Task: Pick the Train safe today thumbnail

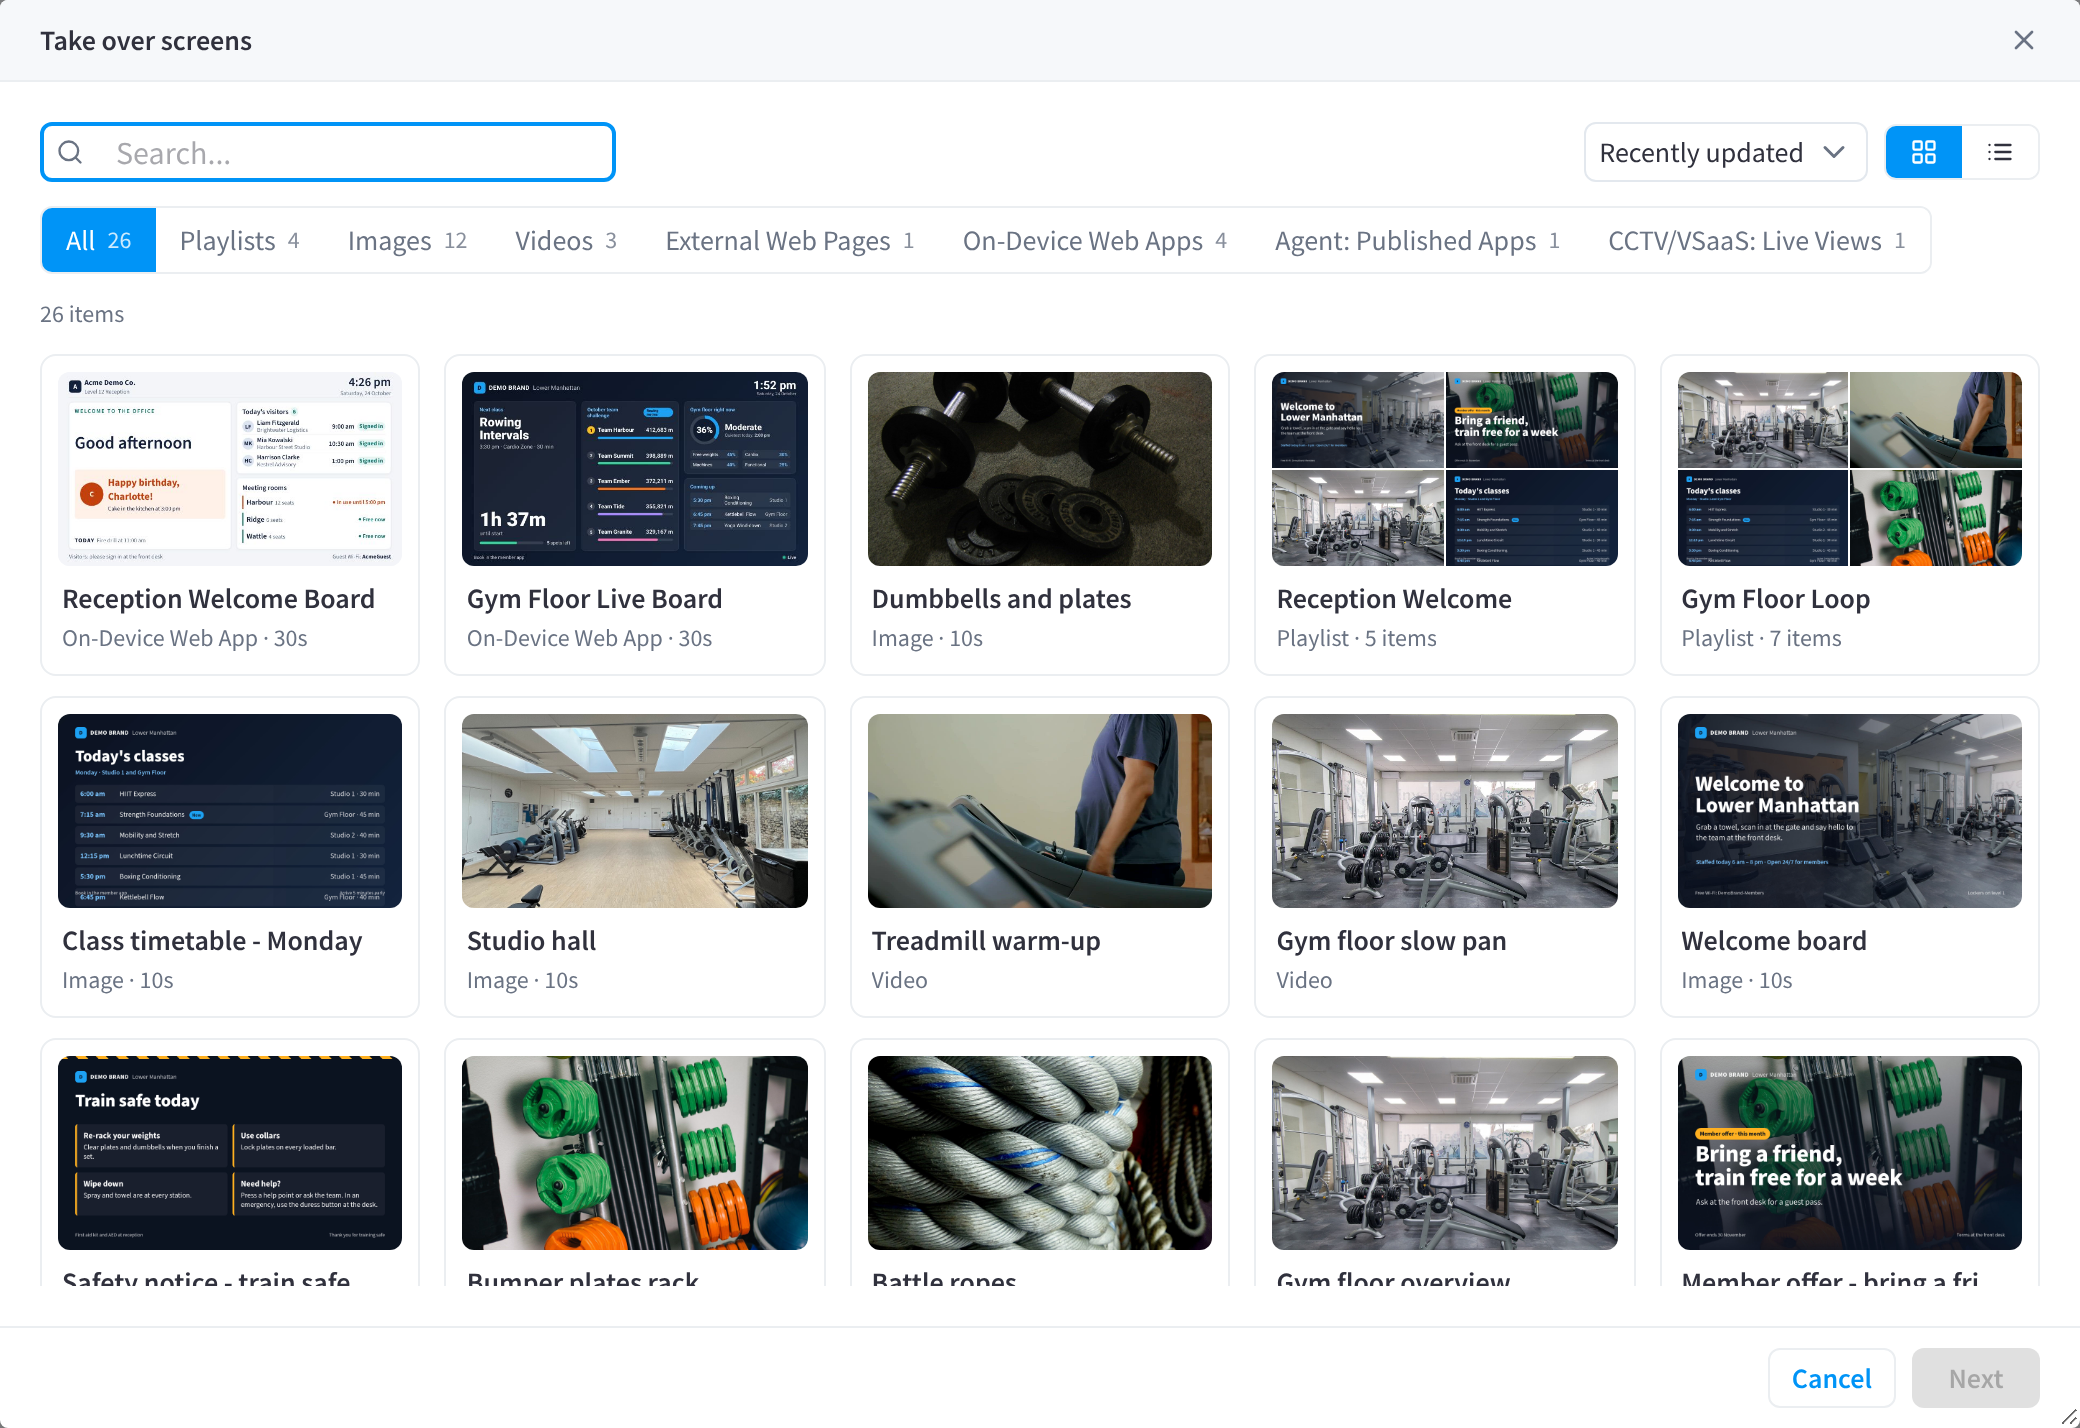Action: [230, 1153]
